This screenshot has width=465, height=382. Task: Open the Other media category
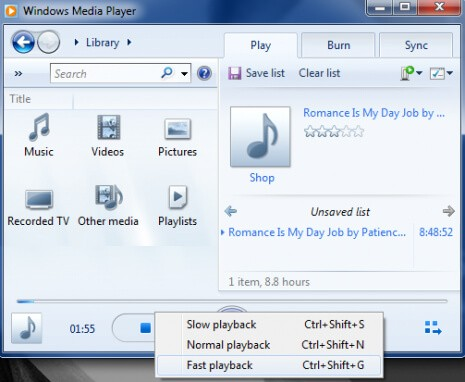(x=108, y=205)
